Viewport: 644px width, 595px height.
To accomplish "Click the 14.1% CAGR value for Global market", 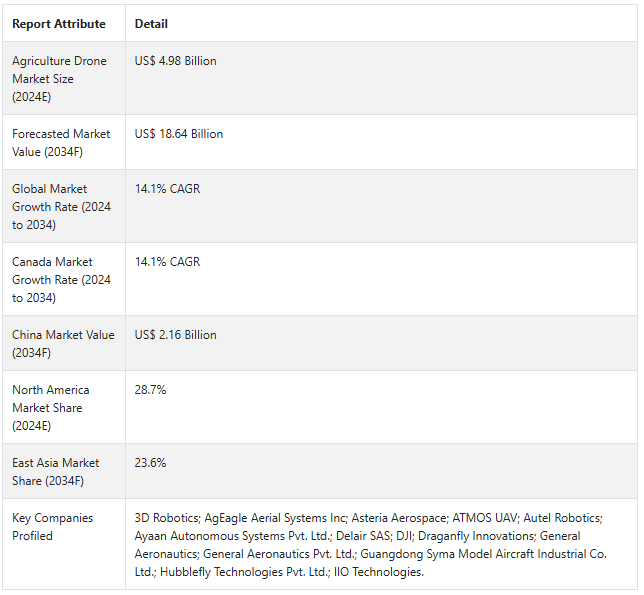I will [x=167, y=189].
